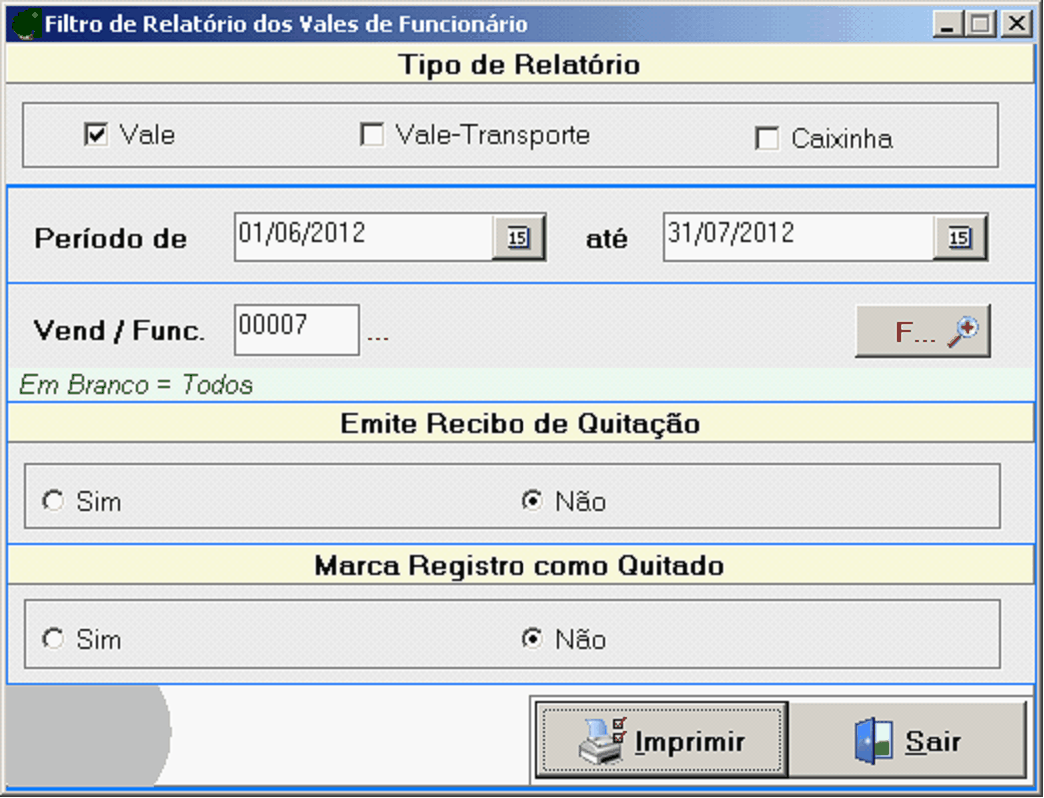1044x798 pixels.
Task: Minimize the Filtro de Relatório window
Action: pos(947,24)
